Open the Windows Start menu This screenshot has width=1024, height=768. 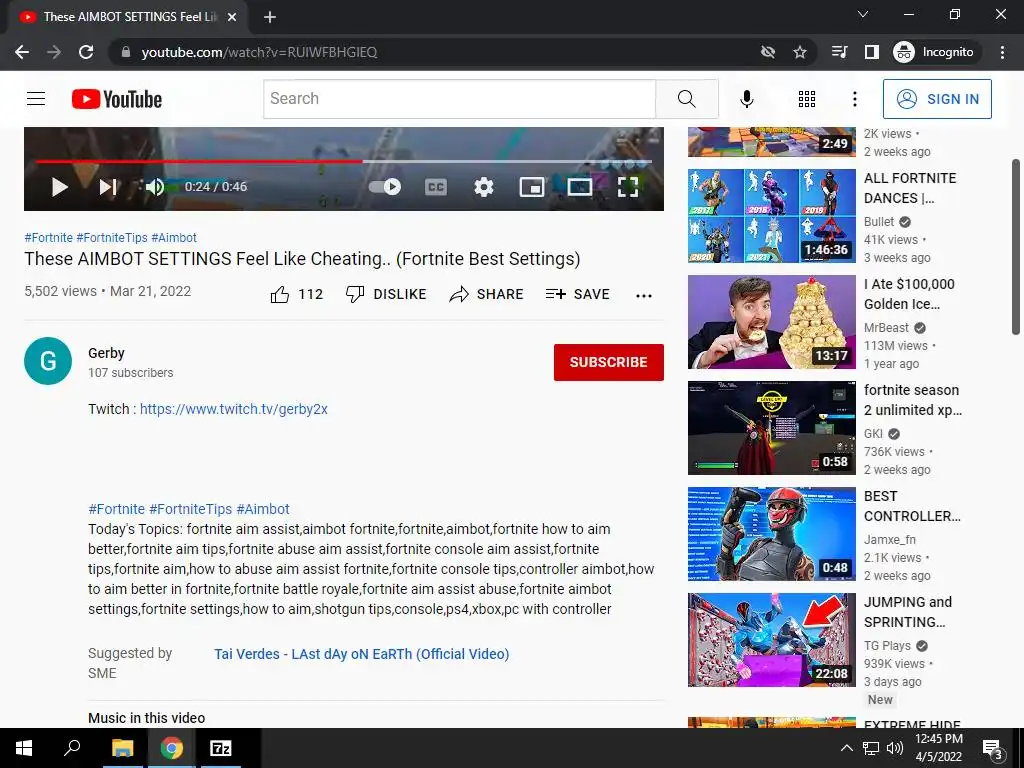24,748
